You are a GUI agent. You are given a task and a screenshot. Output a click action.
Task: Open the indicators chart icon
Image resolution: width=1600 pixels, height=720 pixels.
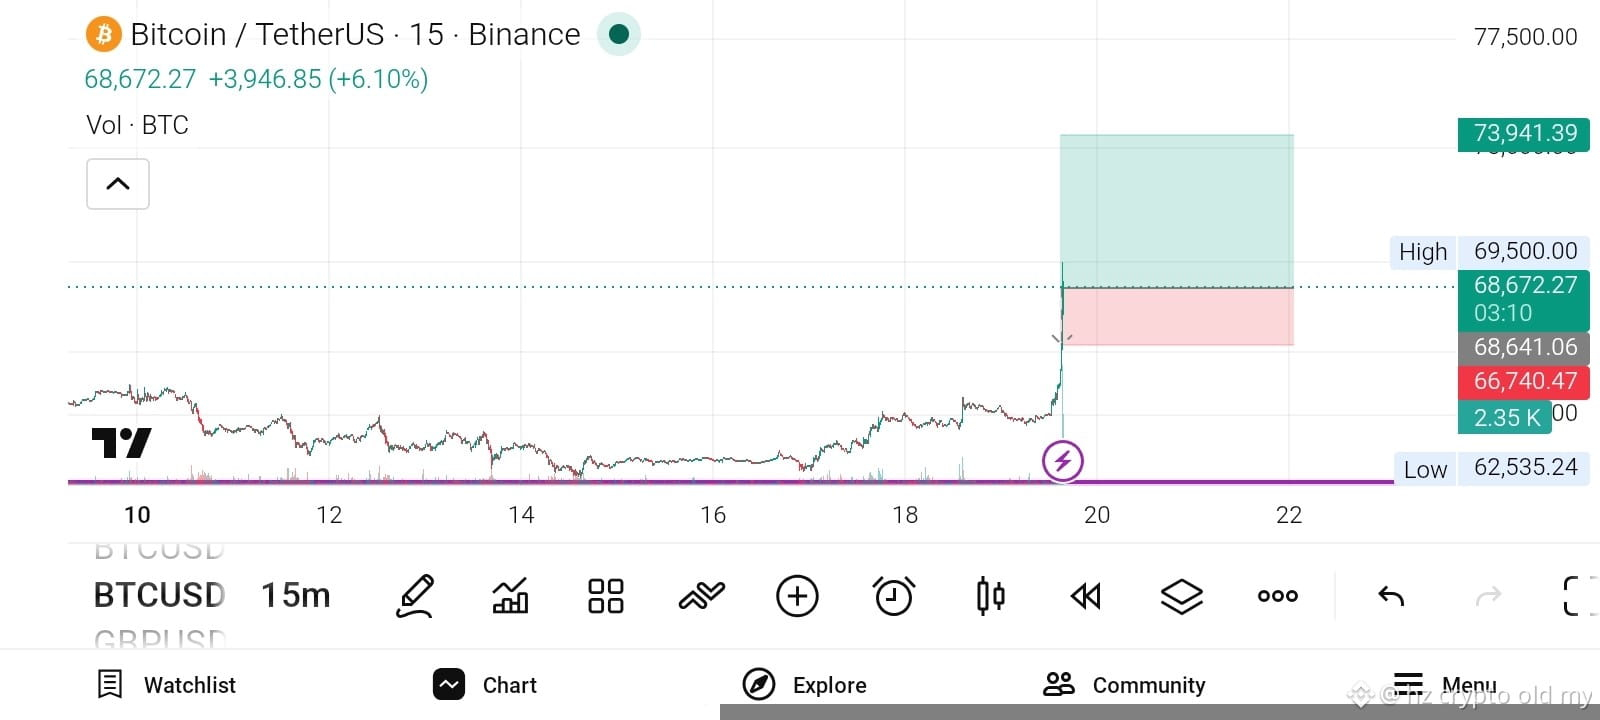pyautogui.click(x=510, y=596)
